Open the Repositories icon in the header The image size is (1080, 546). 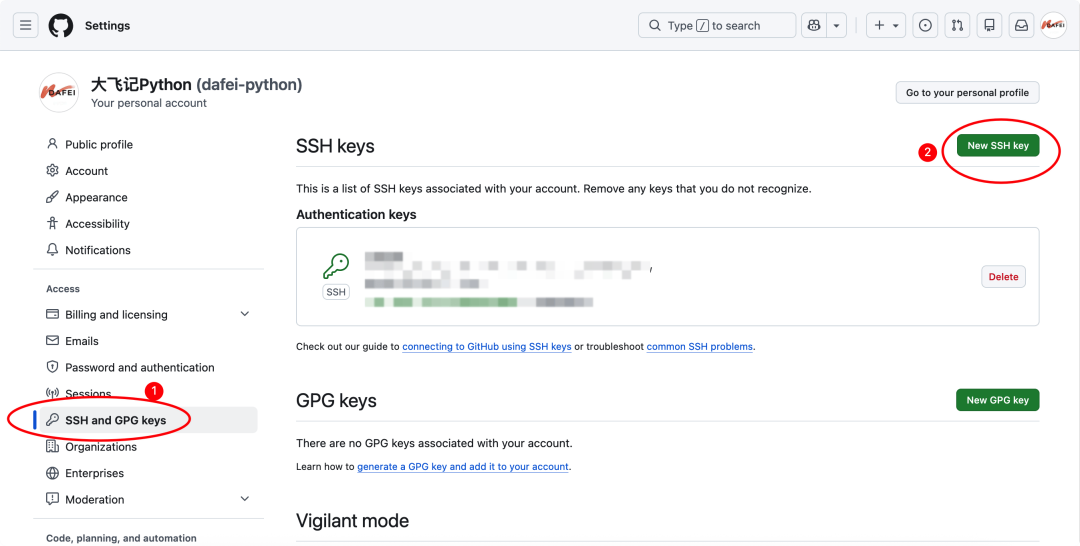(989, 25)
